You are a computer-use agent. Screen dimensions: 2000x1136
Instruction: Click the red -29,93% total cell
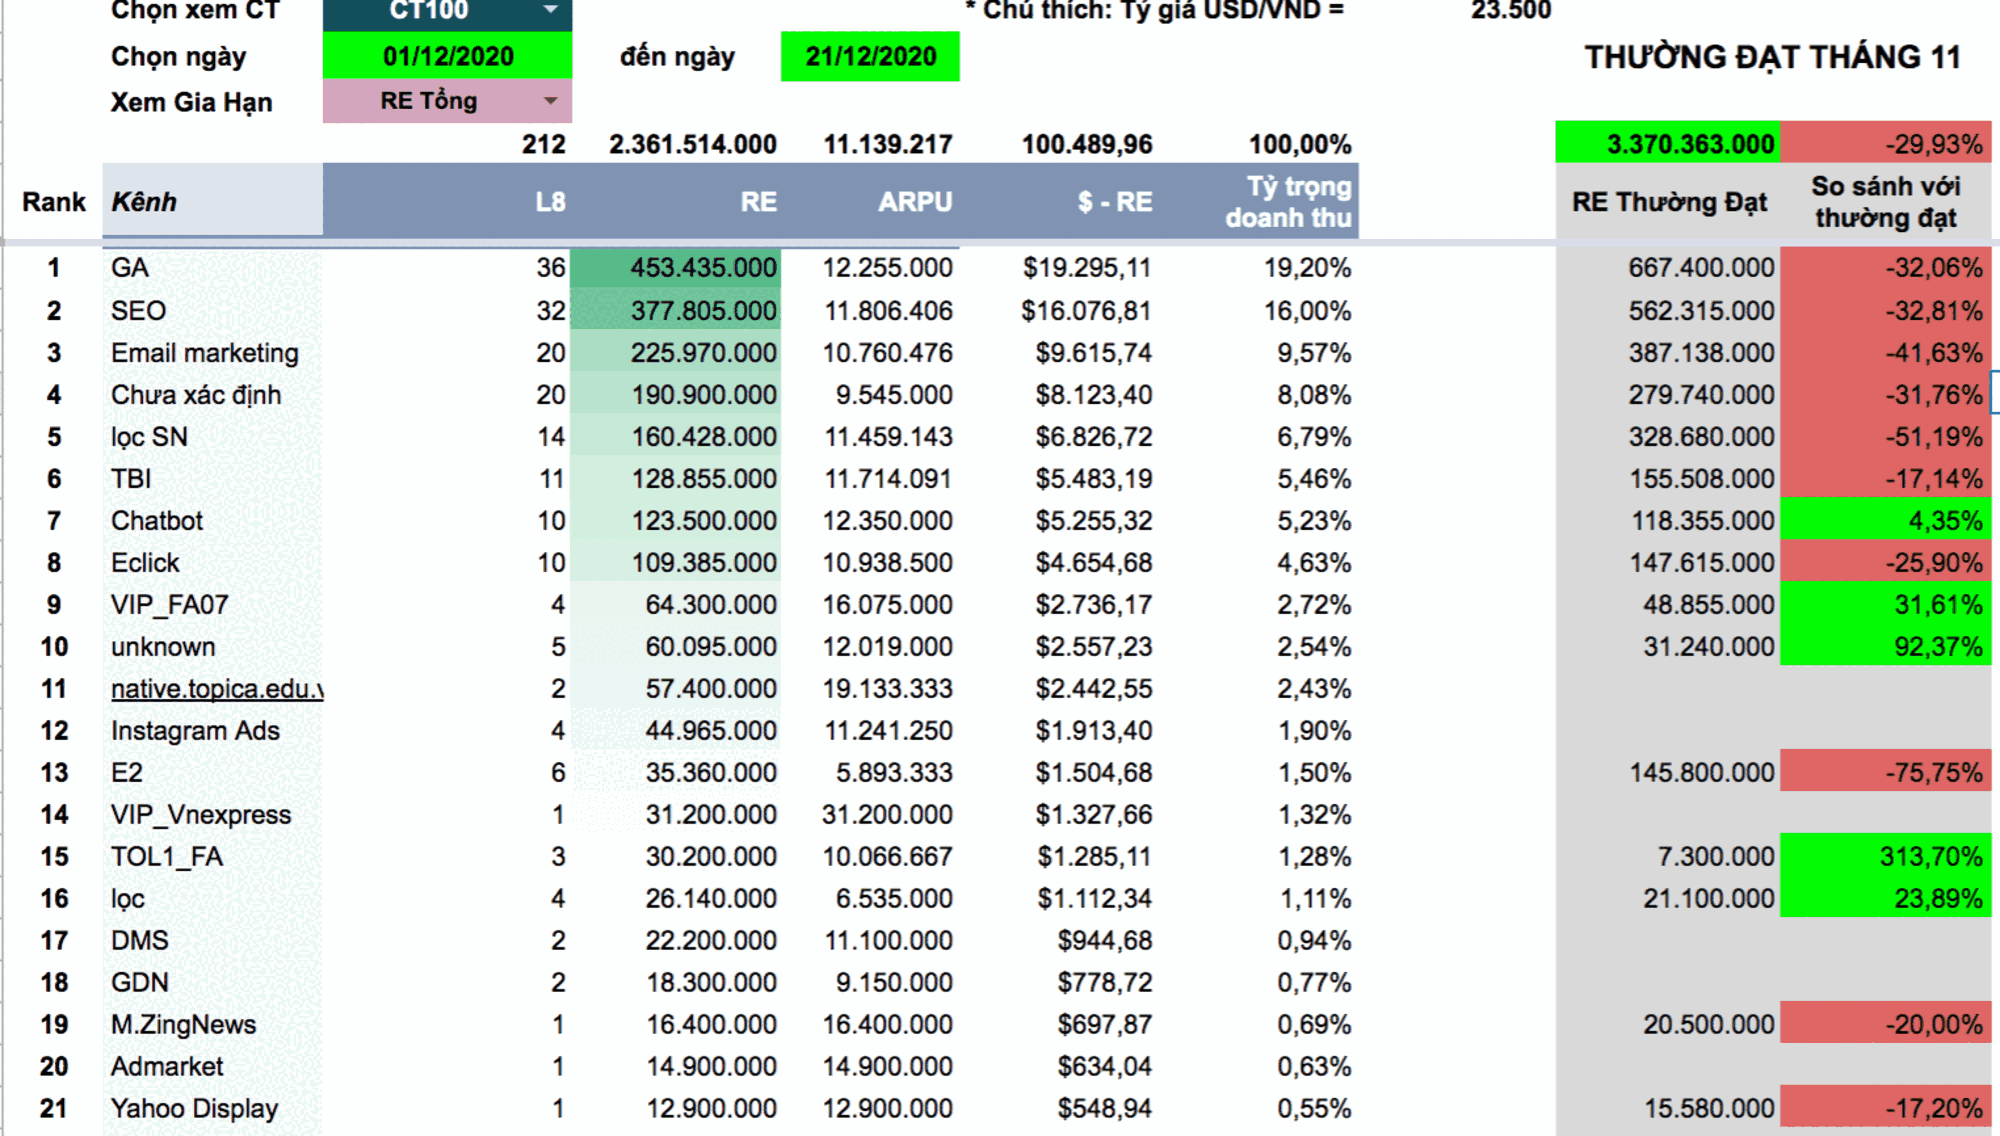(1885, 144)
